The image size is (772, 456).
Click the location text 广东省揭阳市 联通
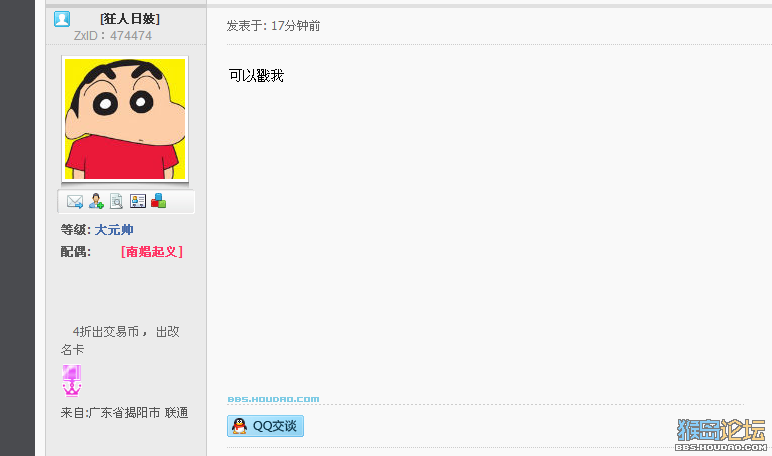(139, 413)
